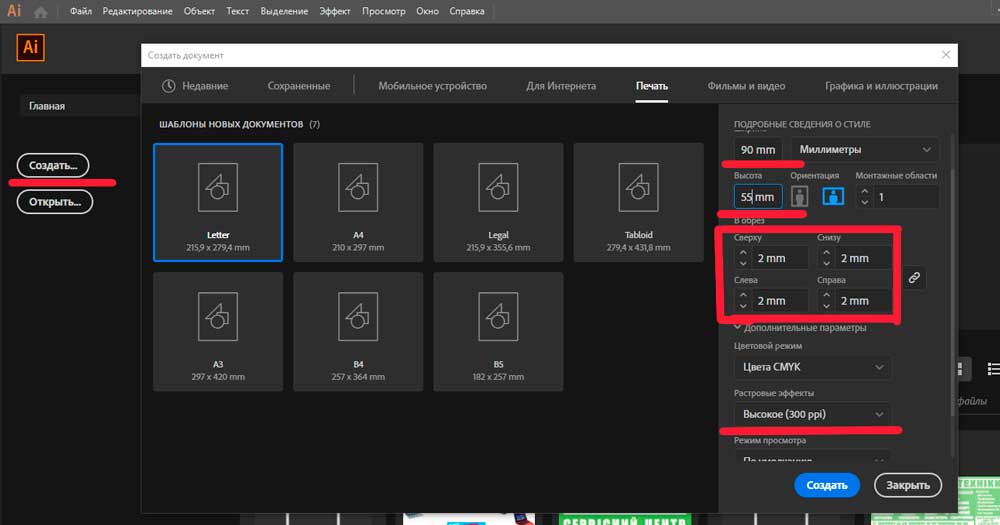The width and height of the screenshot is (1000, 525).
Task: Switch to Мобильное устройство tab
Action: 432,85
